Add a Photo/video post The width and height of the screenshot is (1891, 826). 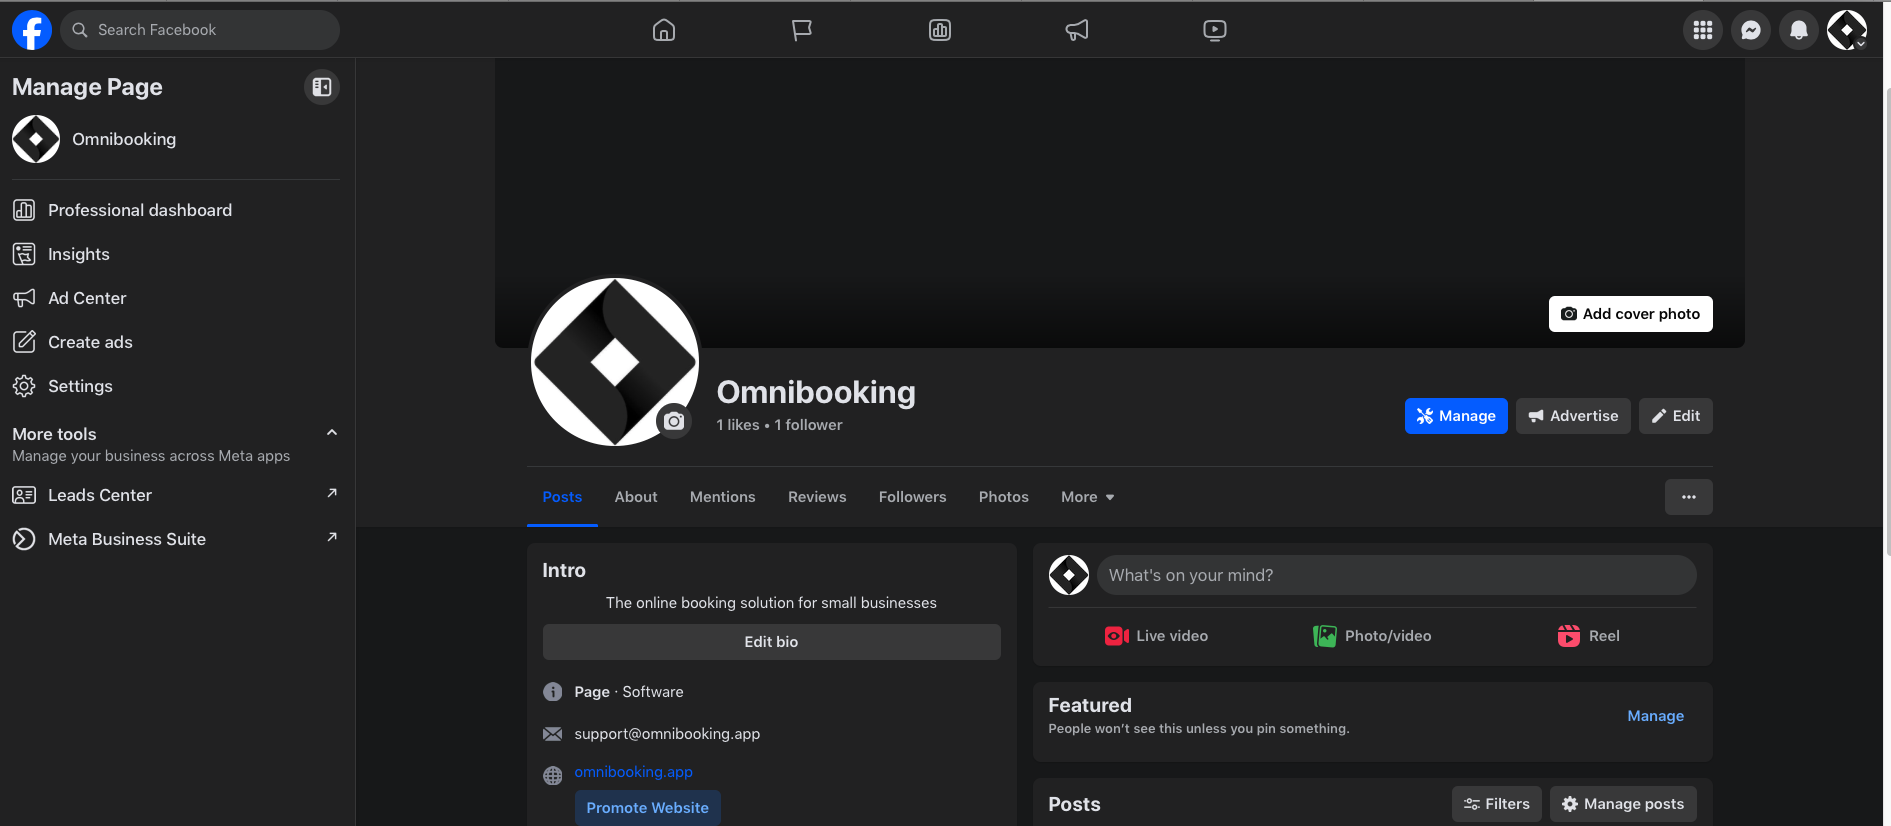pos(1372,636)
